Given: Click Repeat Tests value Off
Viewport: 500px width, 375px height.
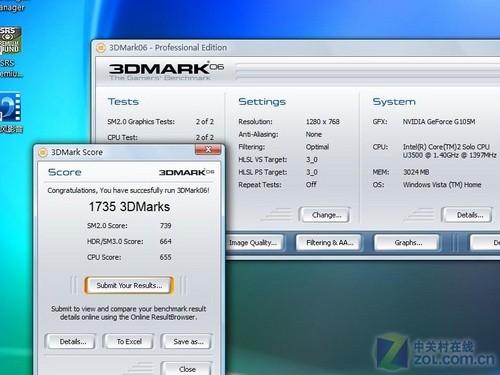Looking at the screenshot, I should click(311, 185).
